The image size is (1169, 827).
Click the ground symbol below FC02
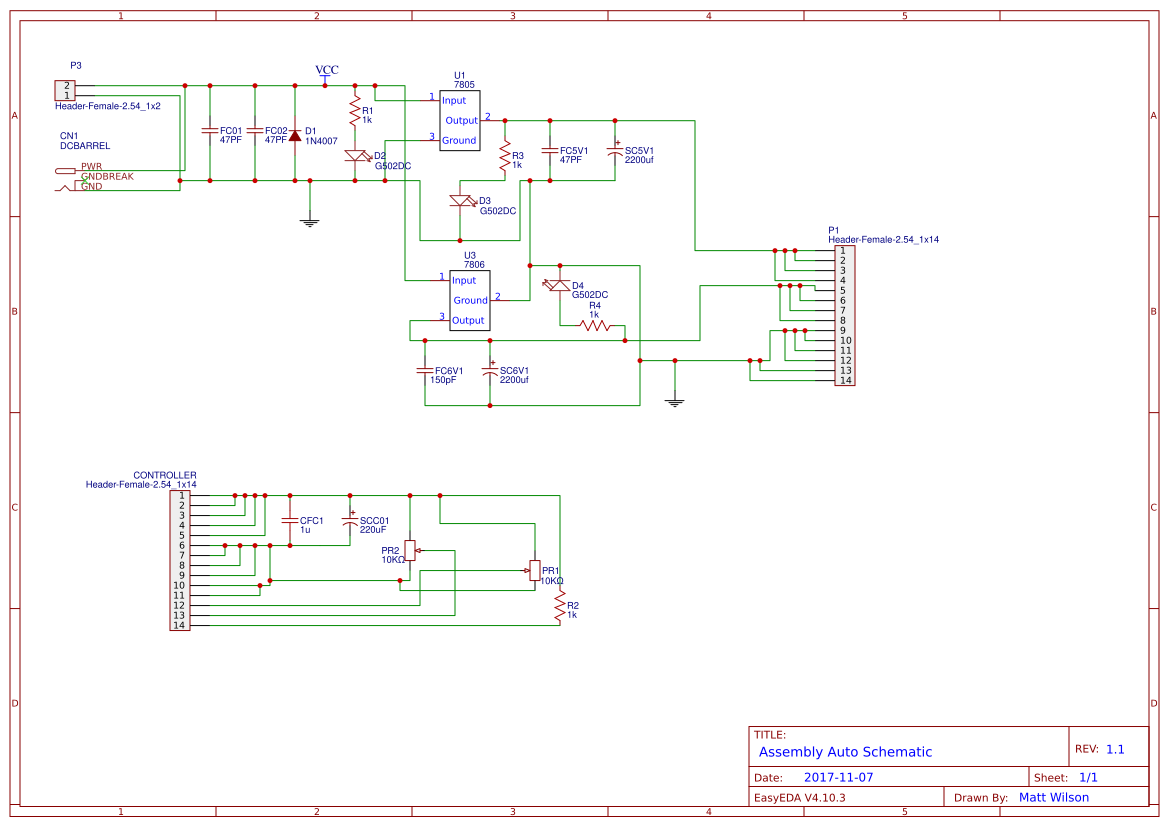click(310, 222)
